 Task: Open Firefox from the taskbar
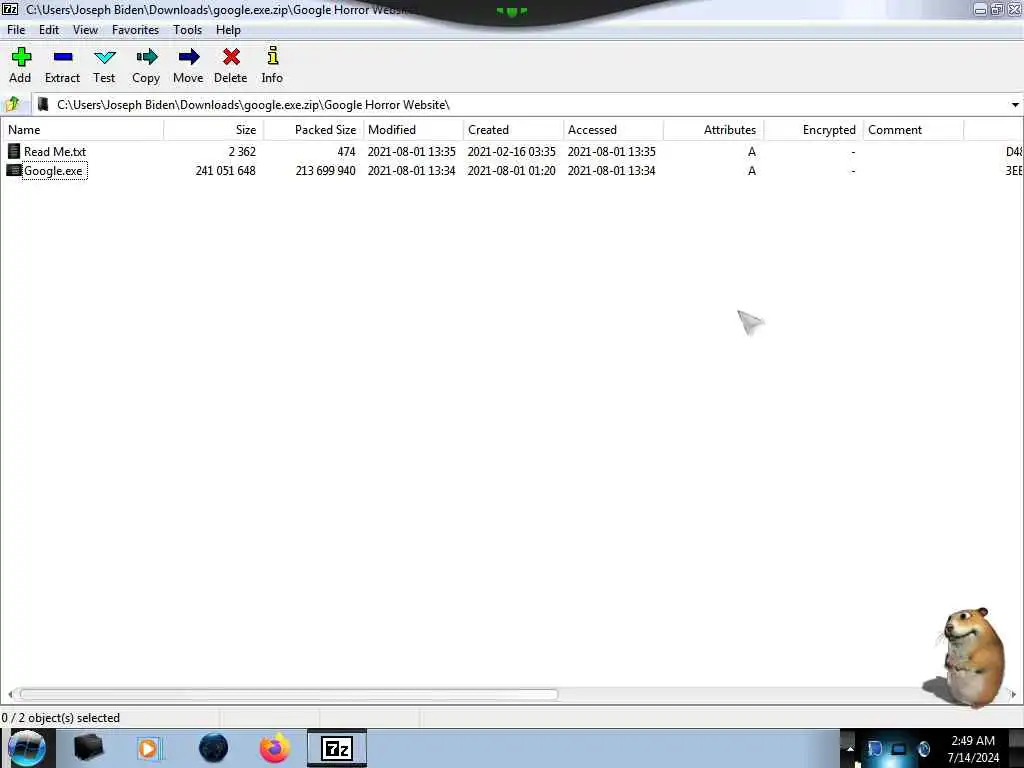coord(275,748)
